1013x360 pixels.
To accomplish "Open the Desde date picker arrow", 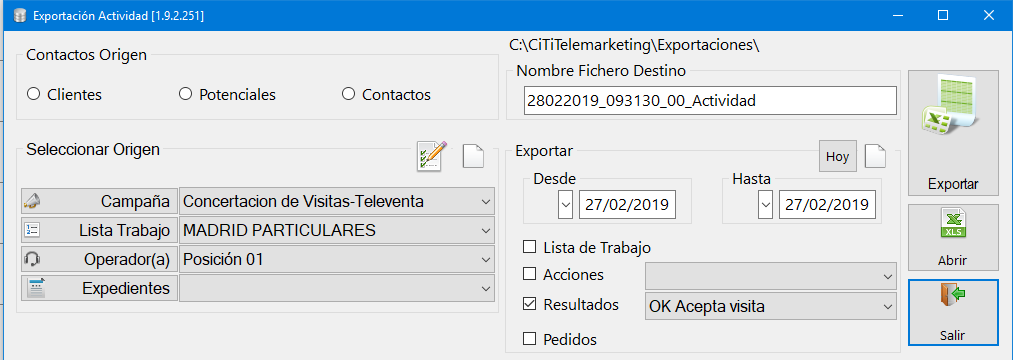I will click(565, 206).
